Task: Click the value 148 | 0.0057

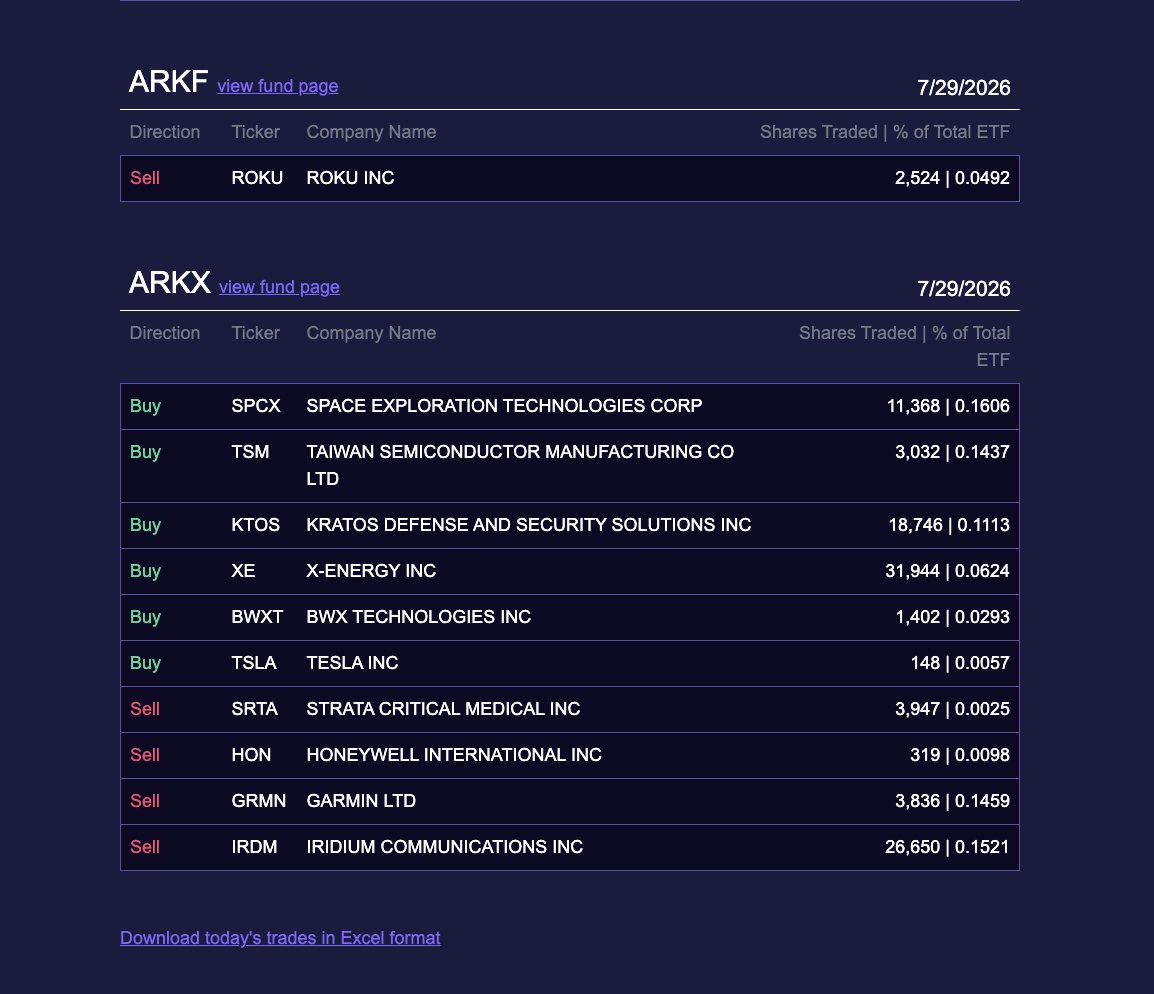Action: click(960, 663)
